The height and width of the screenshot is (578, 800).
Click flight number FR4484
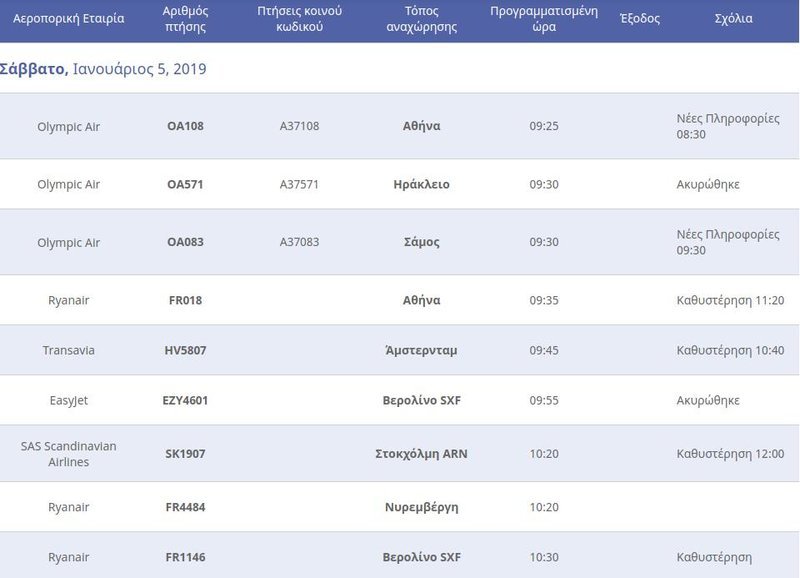[184, 507]
